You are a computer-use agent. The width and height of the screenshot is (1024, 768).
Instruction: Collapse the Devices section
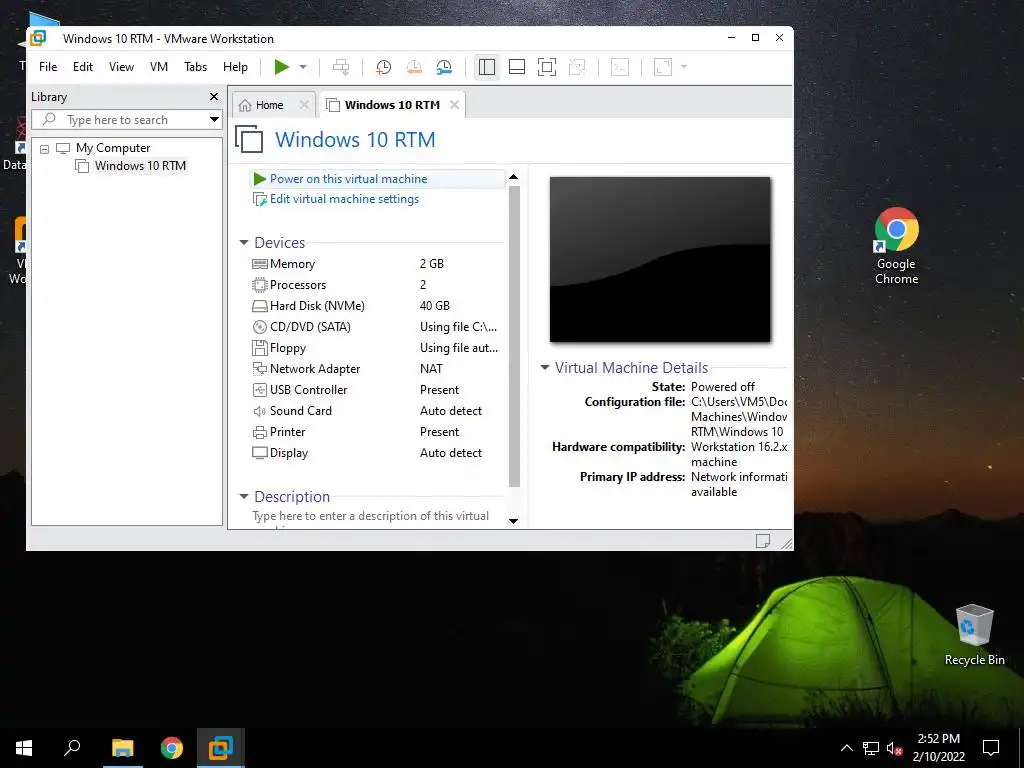click(x=244, y=242)
